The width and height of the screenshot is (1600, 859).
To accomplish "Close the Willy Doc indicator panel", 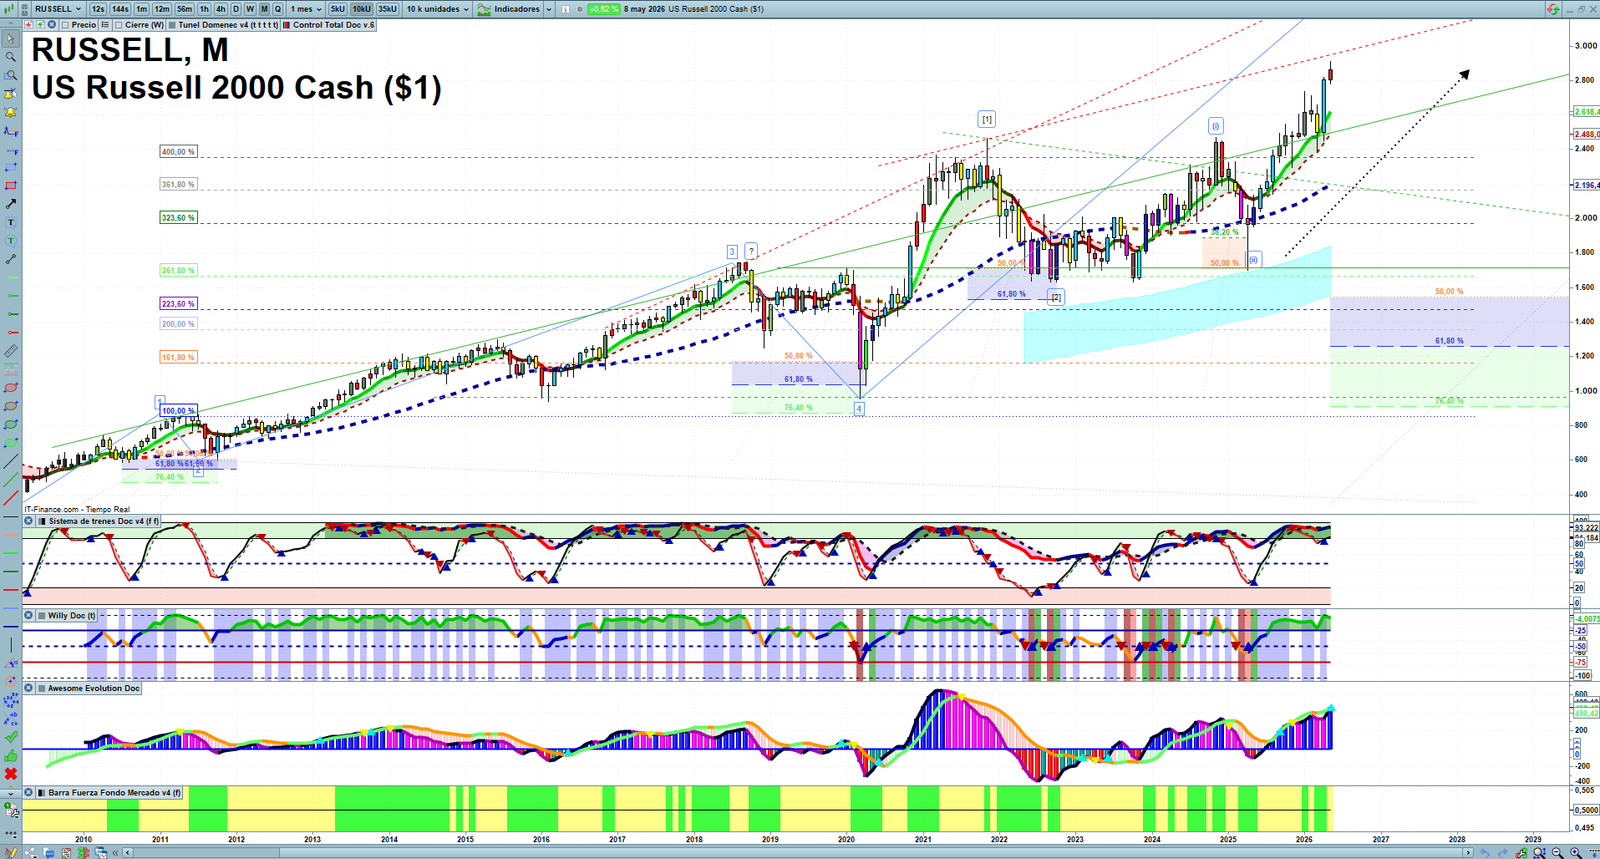I will coord(28,616).
